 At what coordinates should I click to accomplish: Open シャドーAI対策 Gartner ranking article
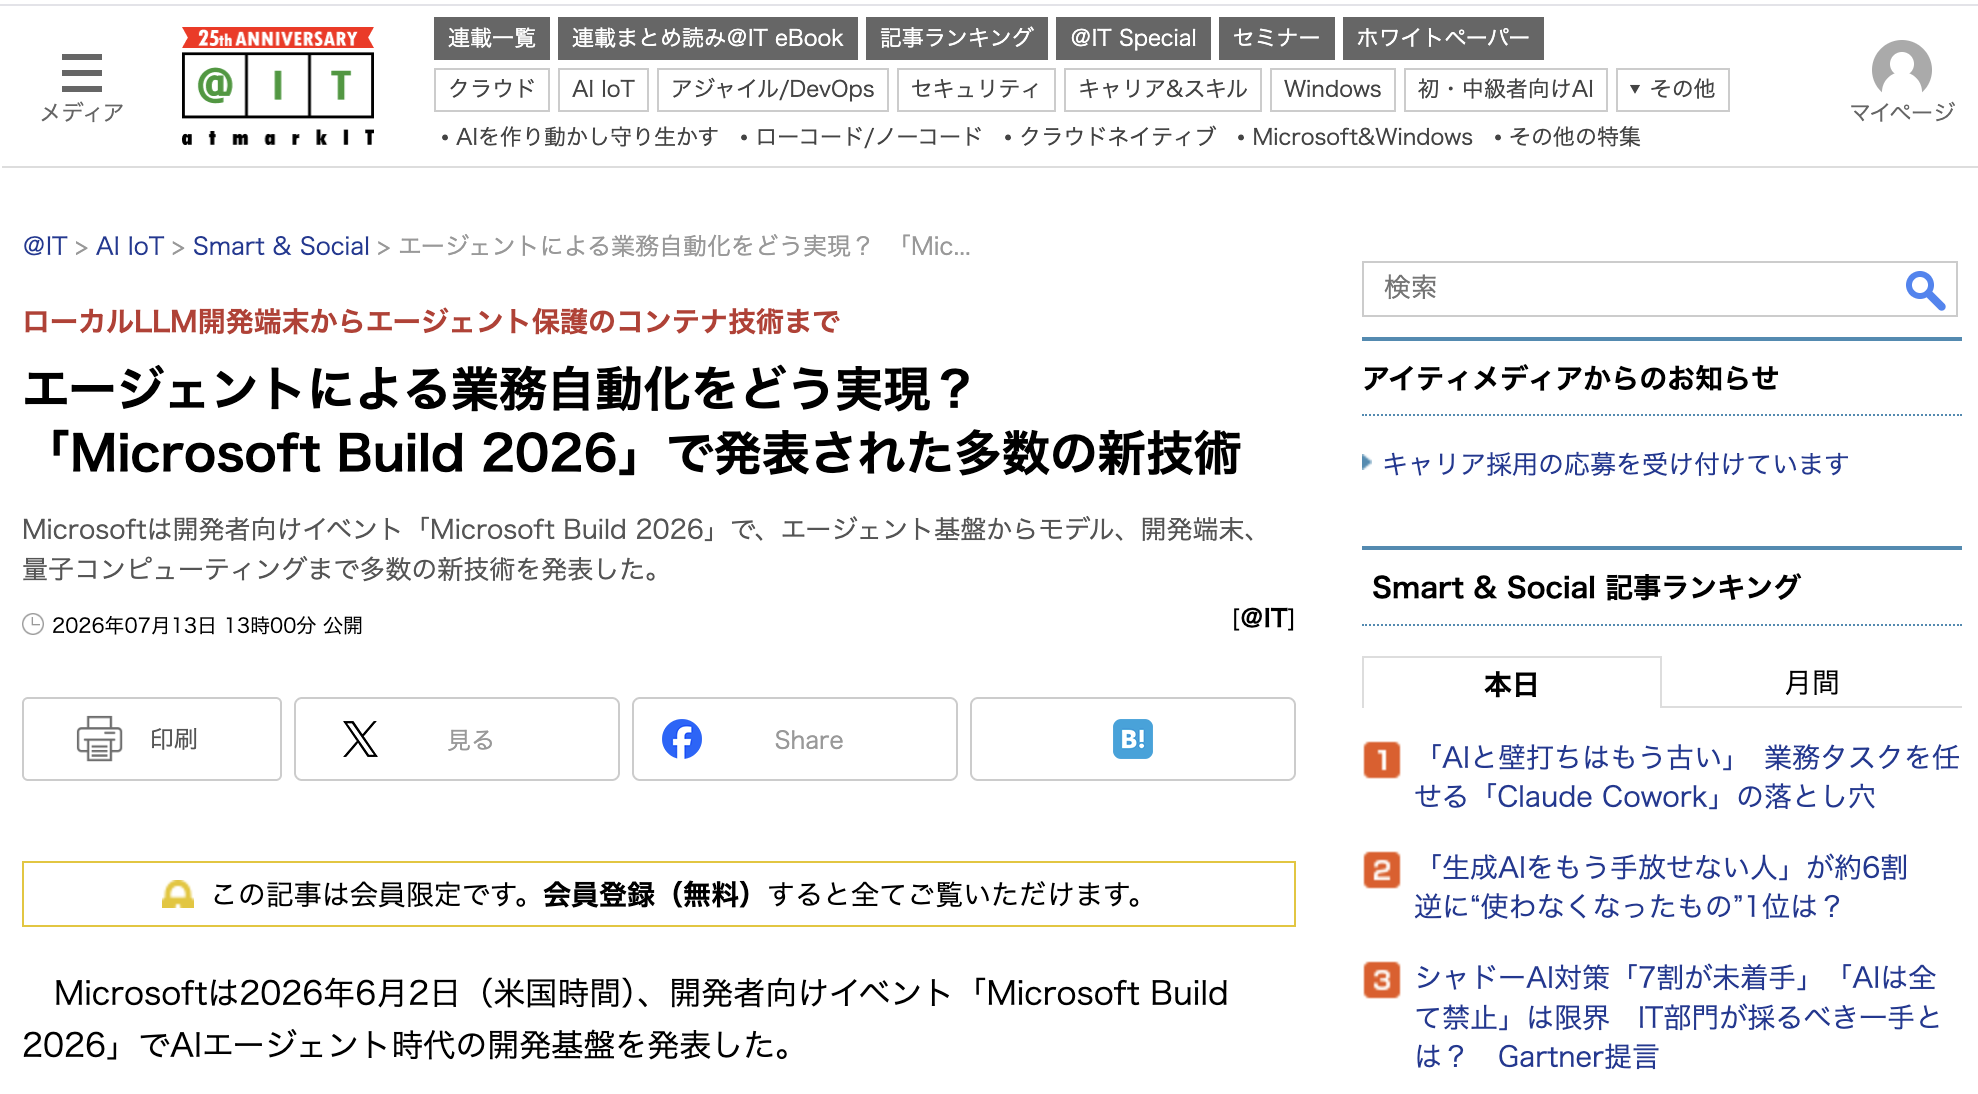(1678, 1017)
